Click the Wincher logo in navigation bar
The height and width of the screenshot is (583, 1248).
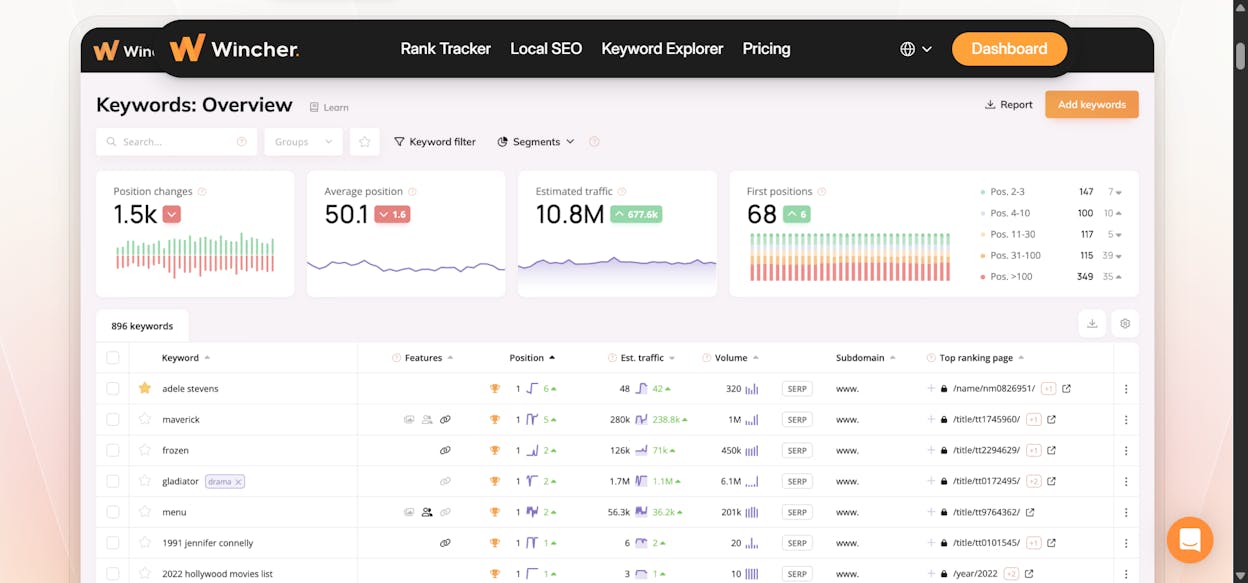(x=234, y=48)
